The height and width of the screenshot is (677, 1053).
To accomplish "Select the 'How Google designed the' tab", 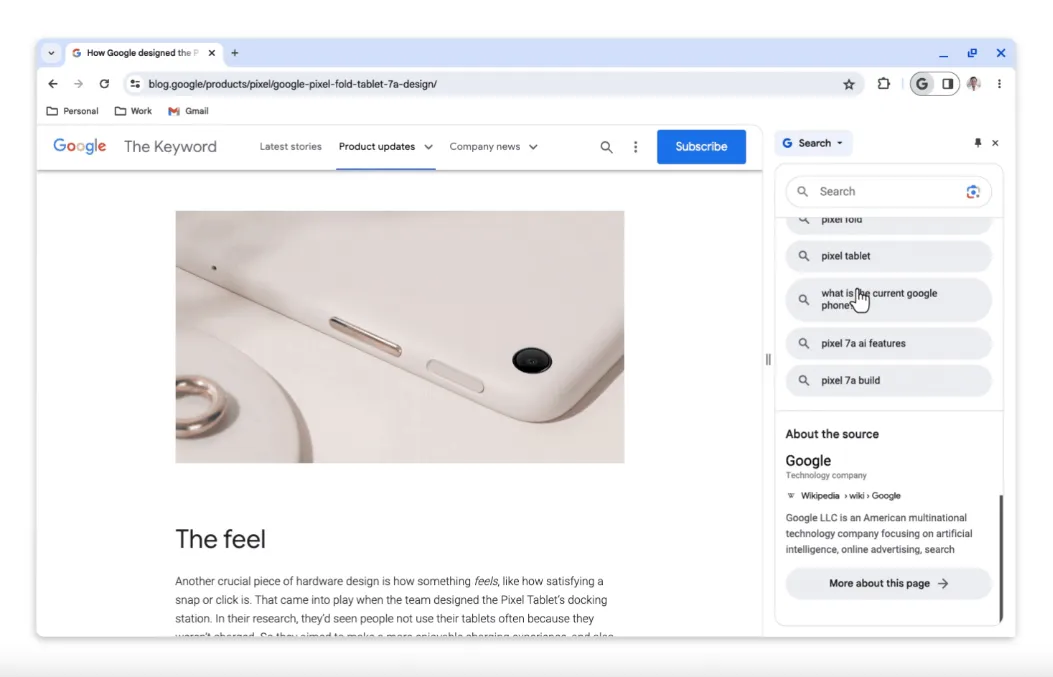I will click(144, 53).
